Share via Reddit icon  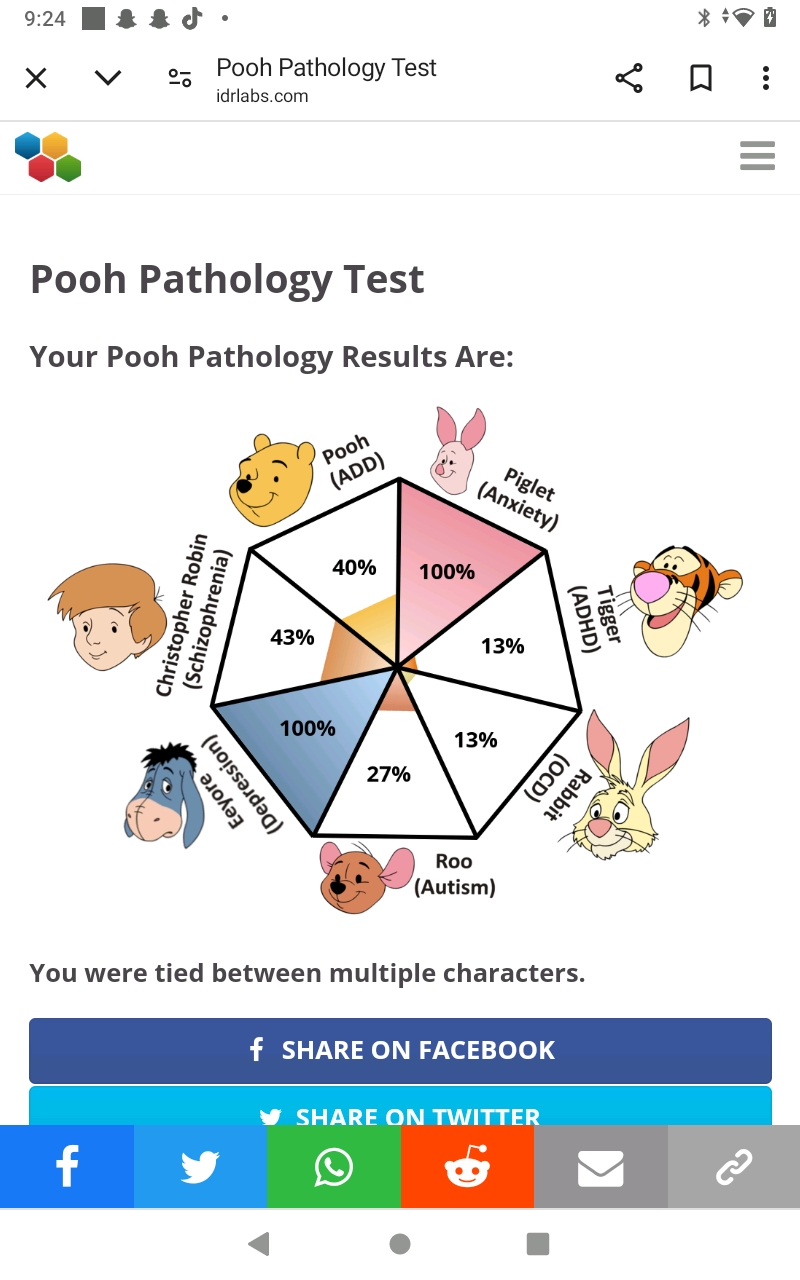click(x=467, y=1167)
